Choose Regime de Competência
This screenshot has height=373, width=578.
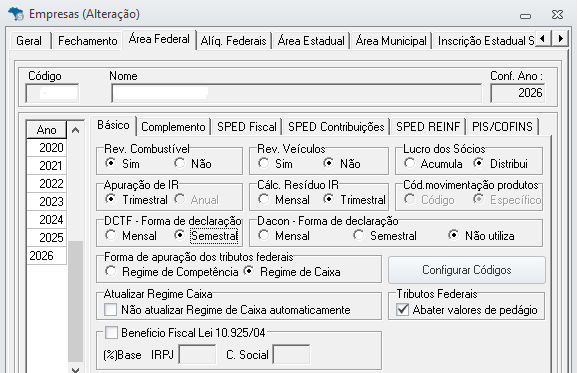click(171, 272)
